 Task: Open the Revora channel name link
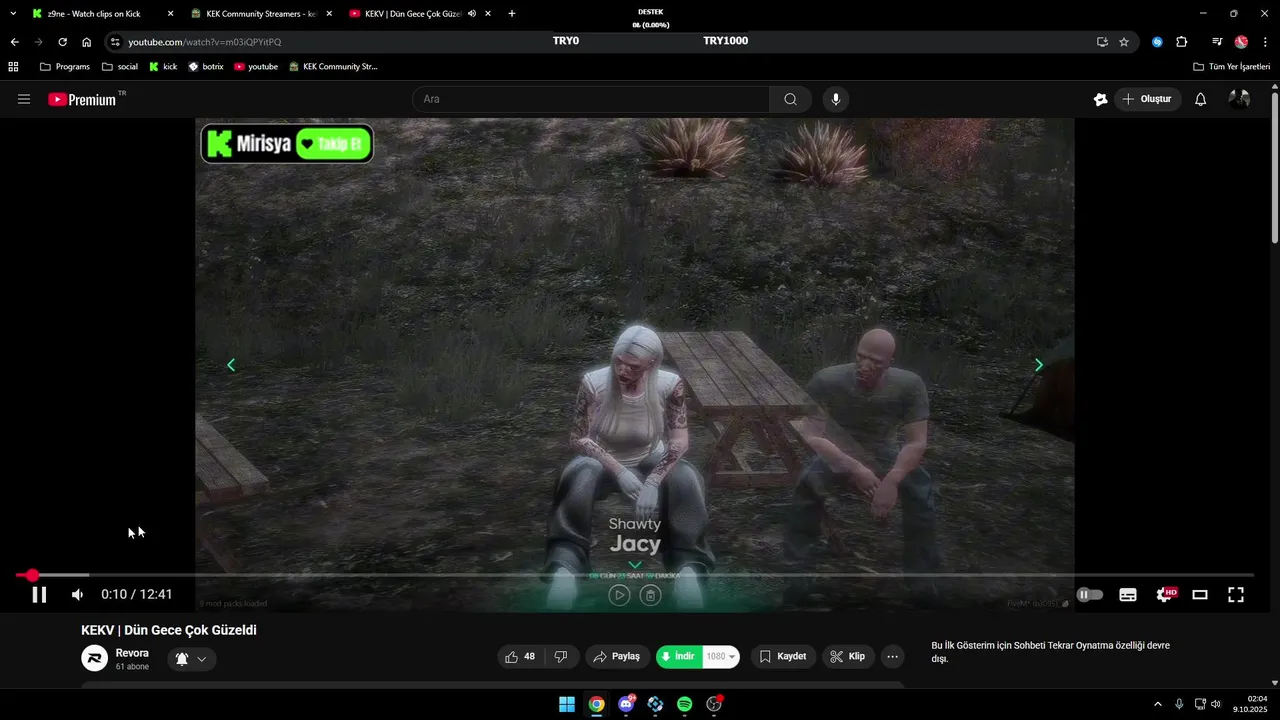132,653
